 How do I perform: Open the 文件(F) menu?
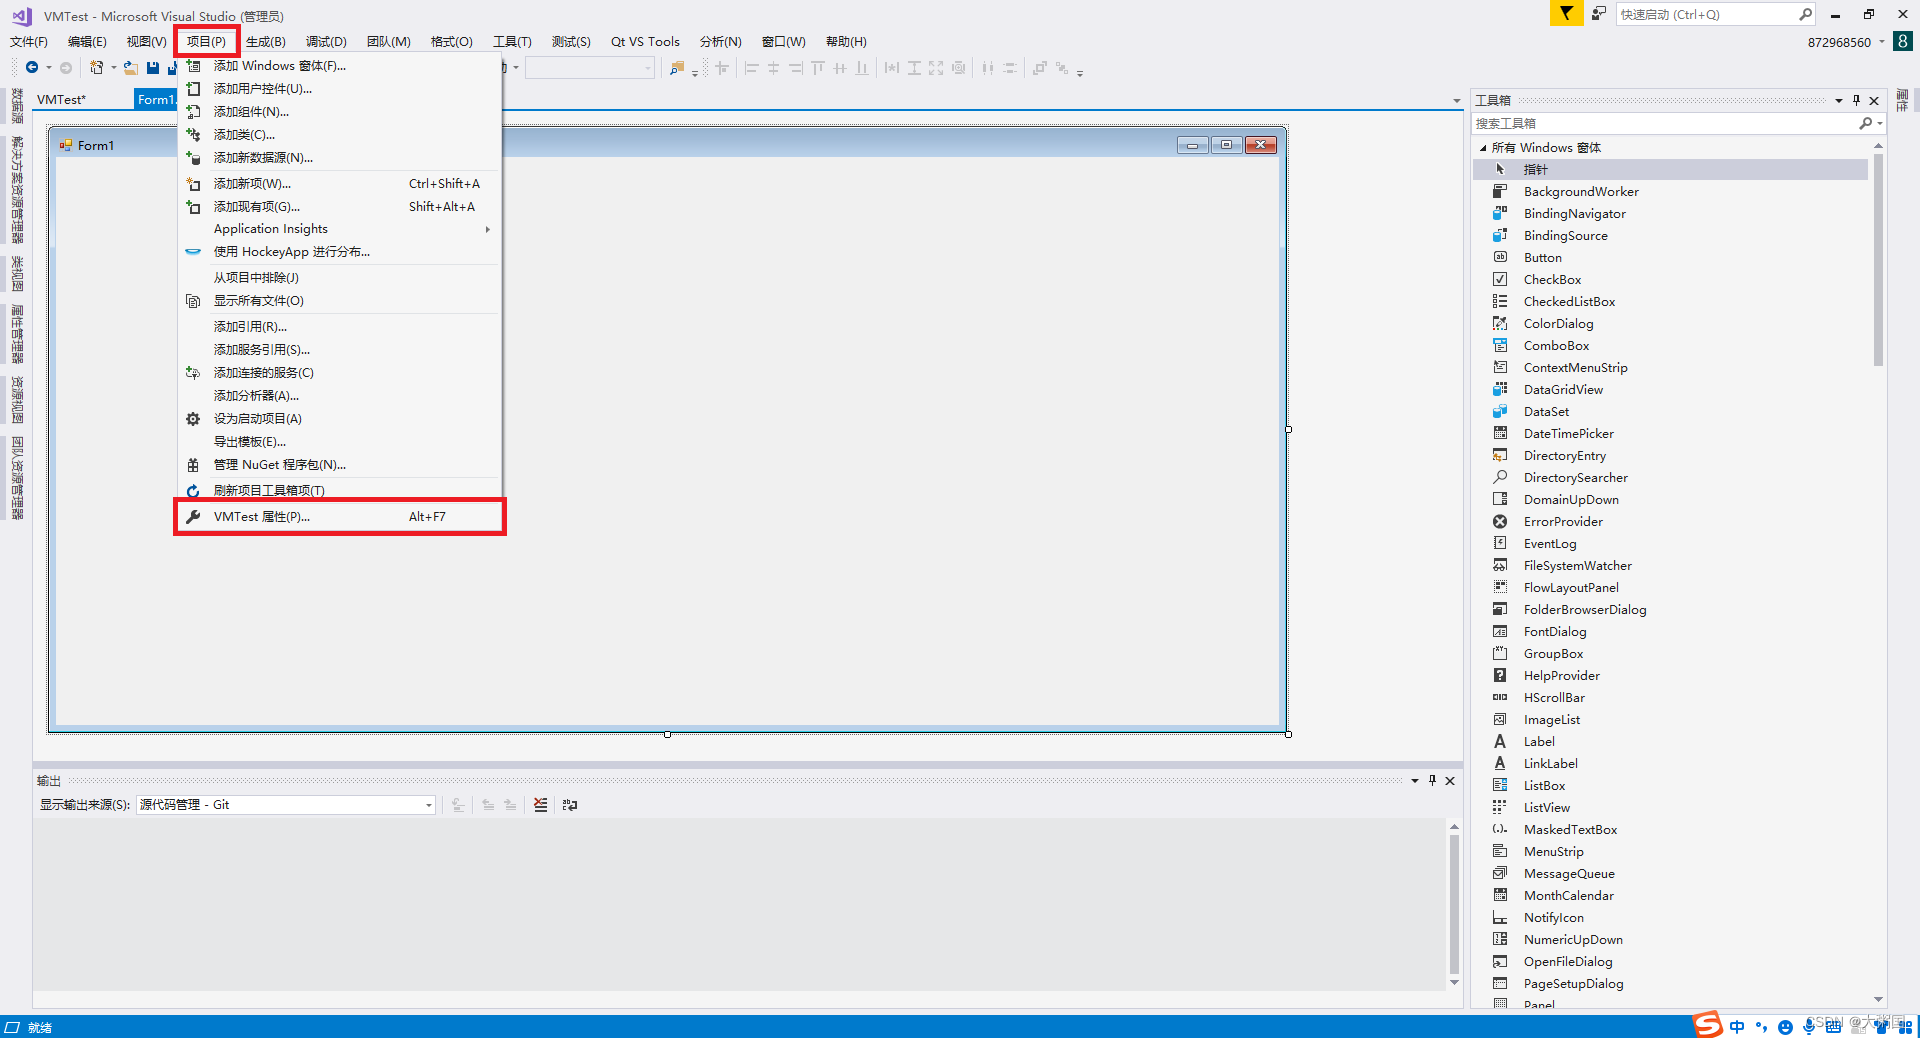(29, 42)
